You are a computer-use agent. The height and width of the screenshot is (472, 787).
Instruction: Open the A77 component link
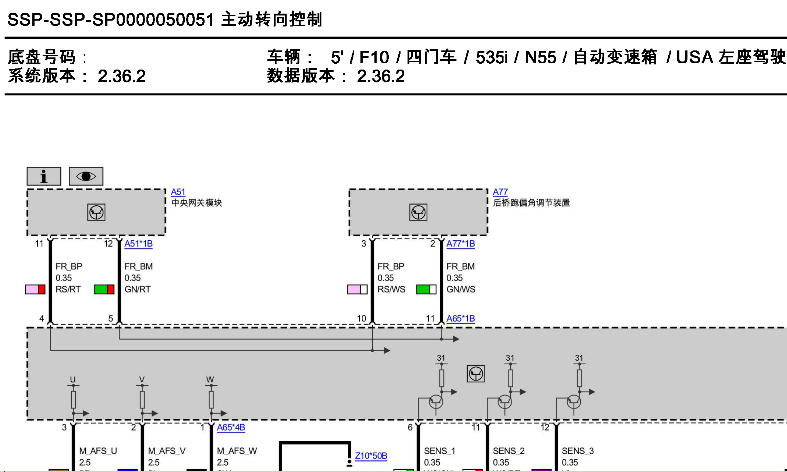coord(500,192)
